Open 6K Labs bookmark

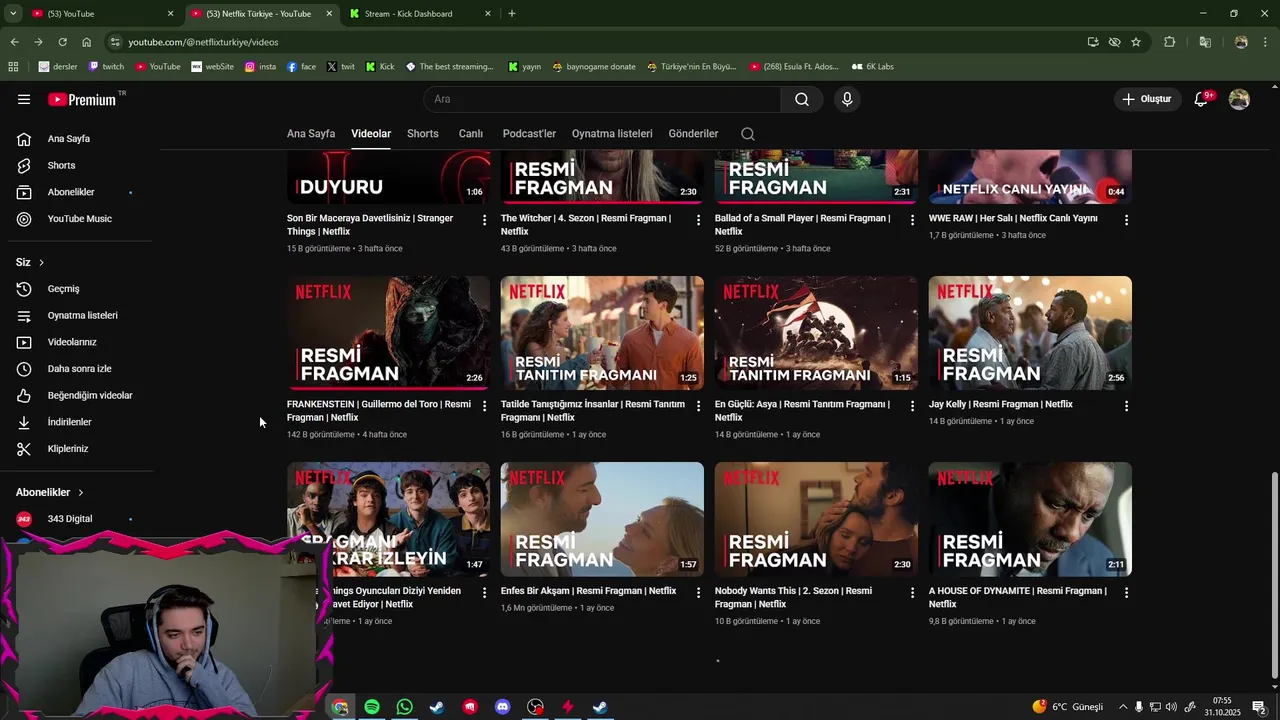[873, 67]
